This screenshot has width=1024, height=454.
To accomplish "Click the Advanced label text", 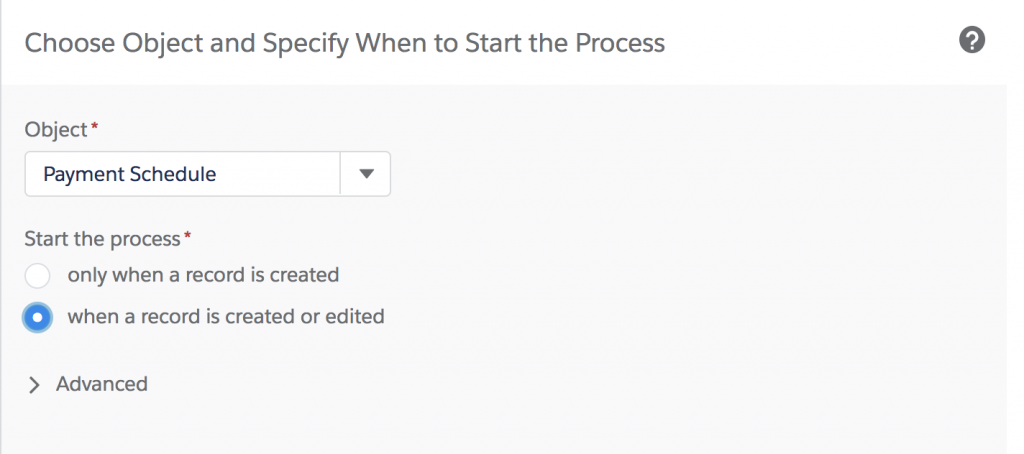I will [102, 384].
